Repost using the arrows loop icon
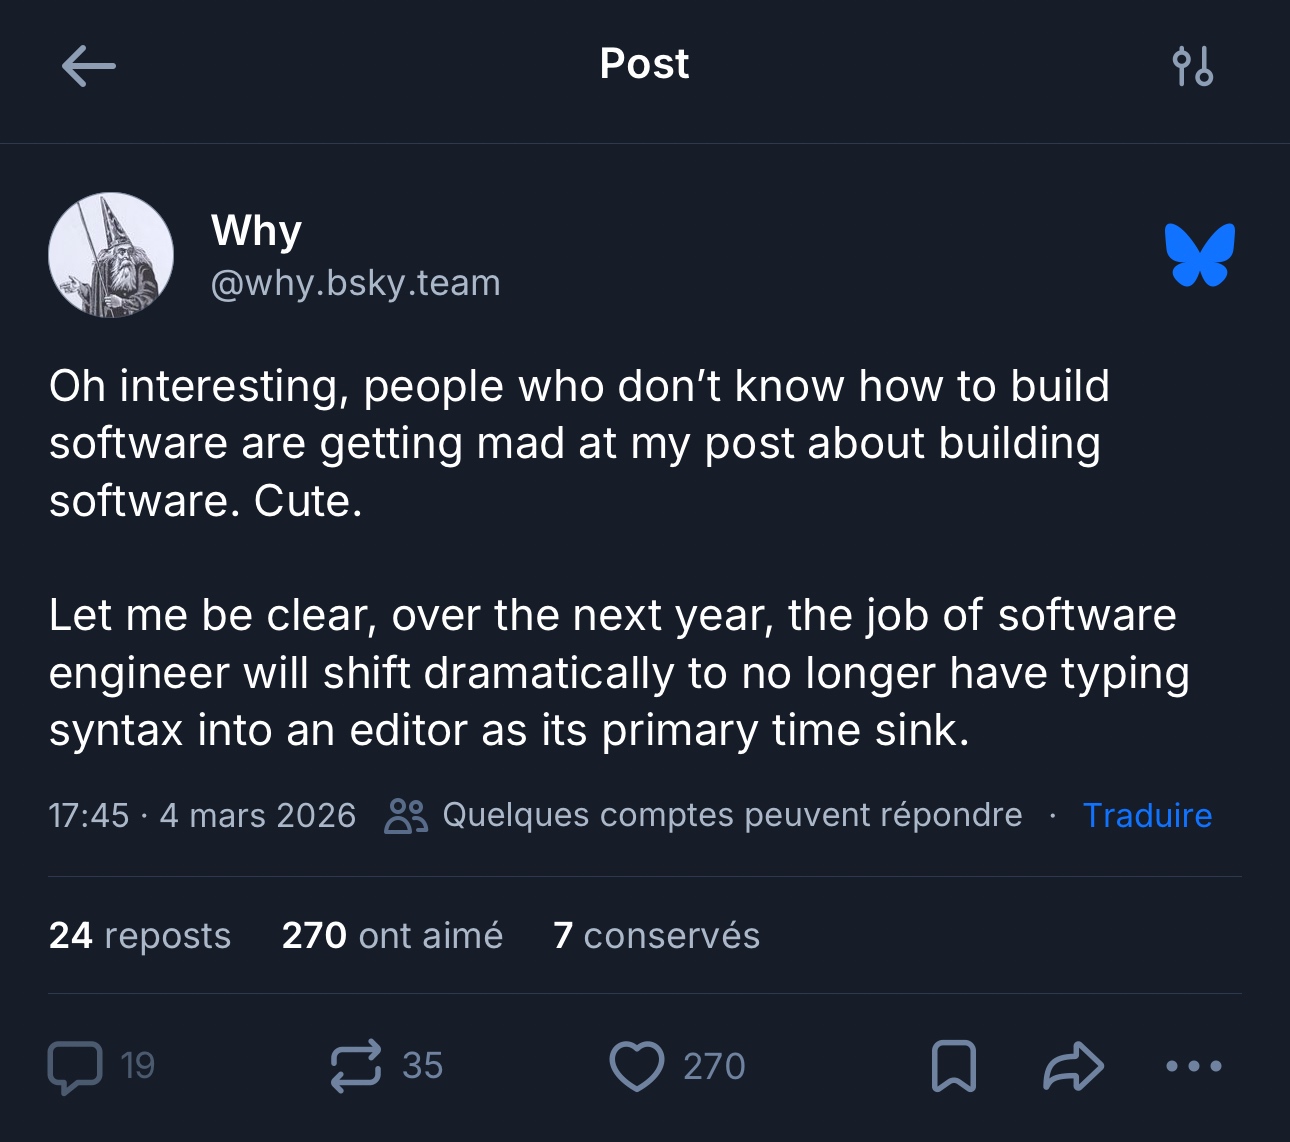This screenshot has width=1290, height=1142. [x=356, y=1066]
